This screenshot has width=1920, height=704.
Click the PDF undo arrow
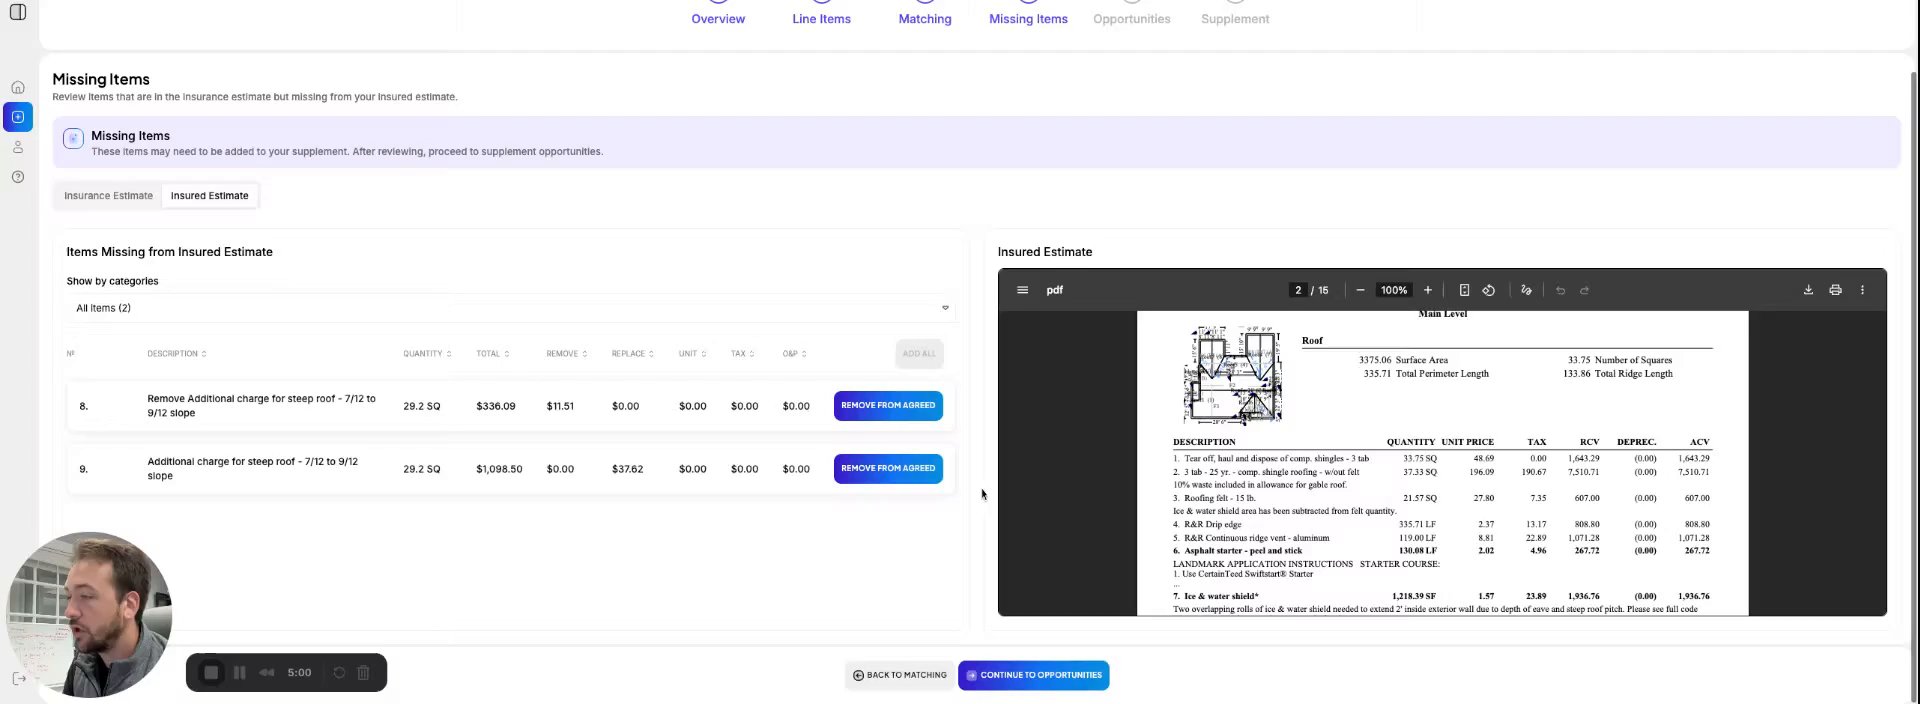[x=1560, y=290]
